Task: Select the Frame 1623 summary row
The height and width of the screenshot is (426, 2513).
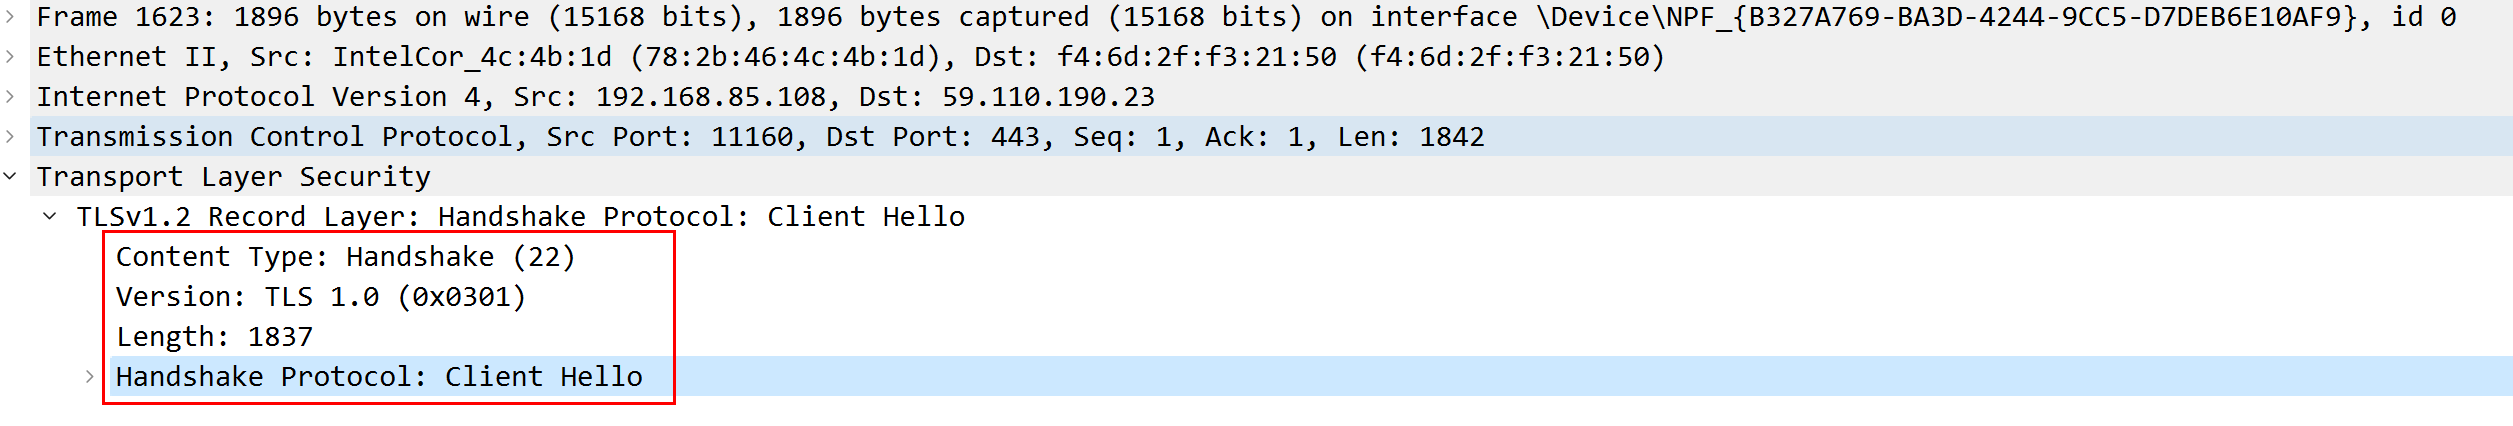Action: (x=600, y=17)
